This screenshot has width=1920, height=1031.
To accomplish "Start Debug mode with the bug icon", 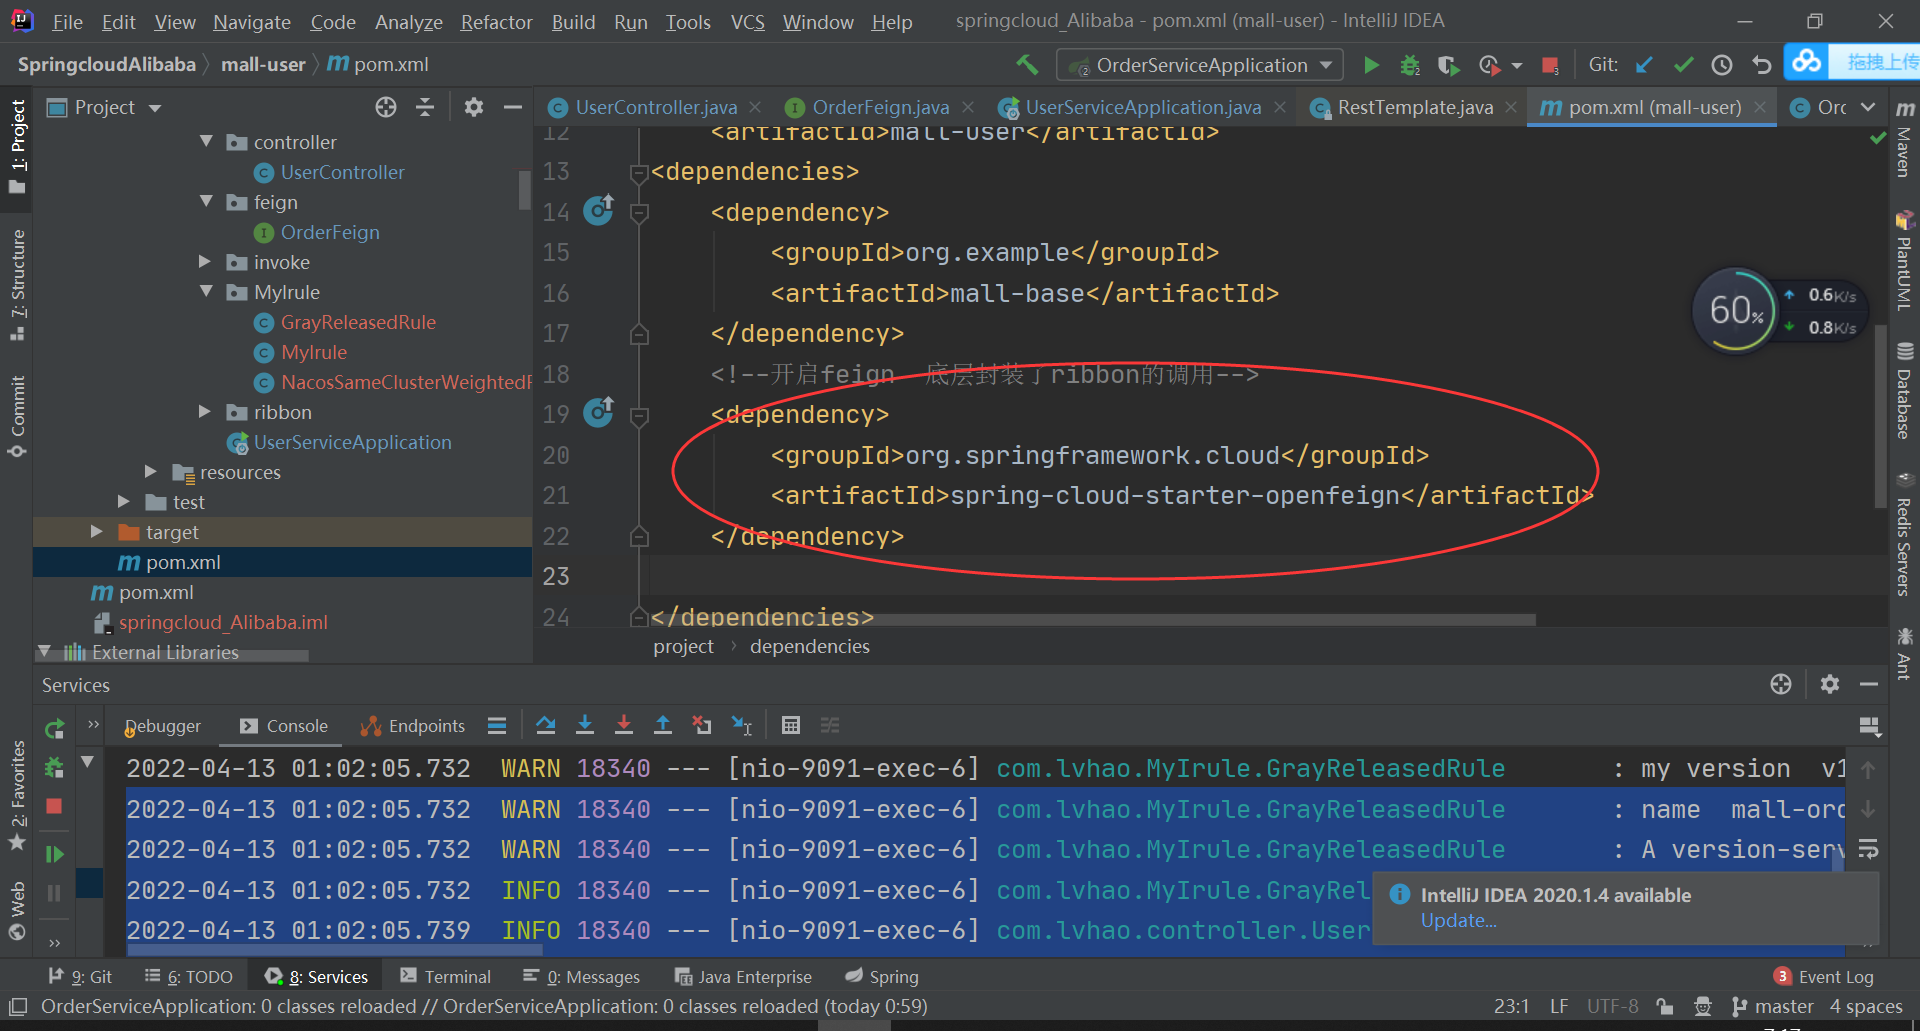I will tap(1410, 64).
